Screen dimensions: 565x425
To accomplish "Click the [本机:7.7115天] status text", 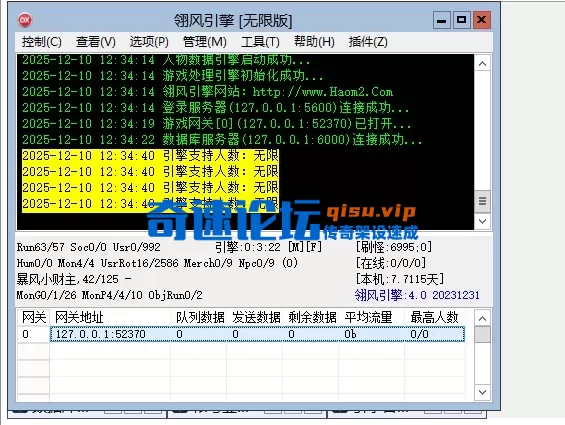I will (400, 279).
